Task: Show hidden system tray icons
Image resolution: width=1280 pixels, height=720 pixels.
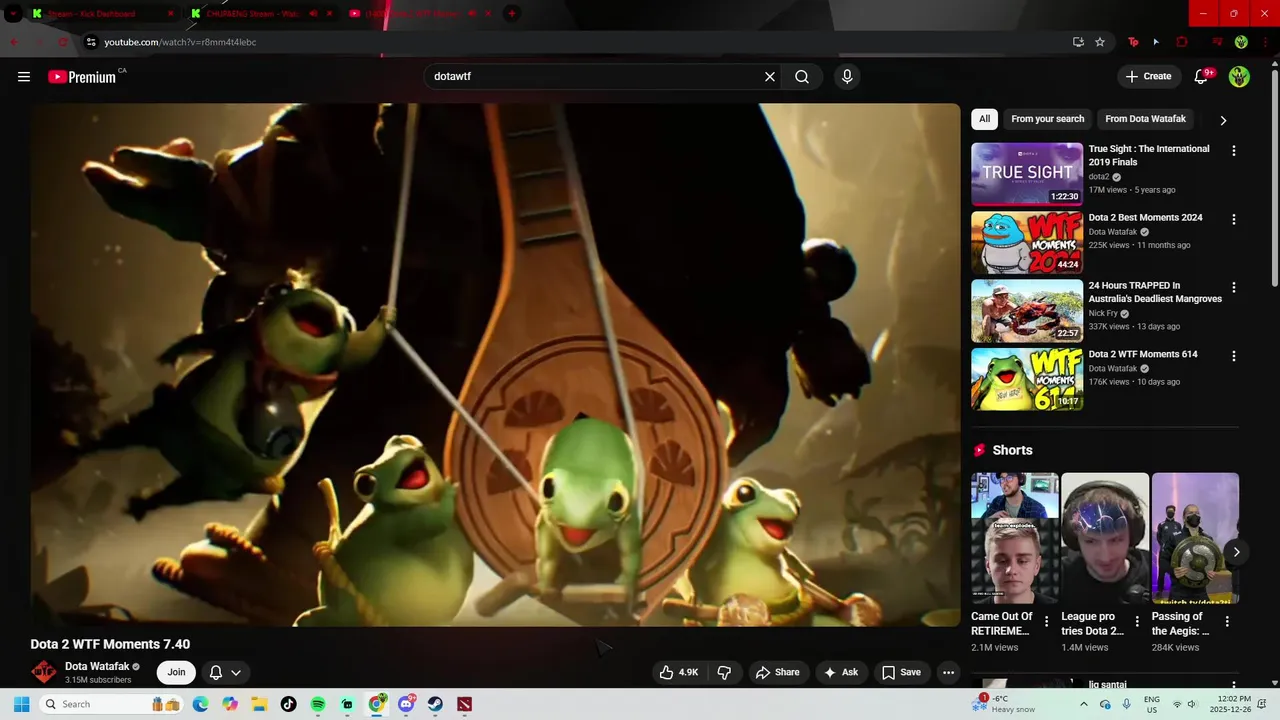Action: [x=1083, y=704]
